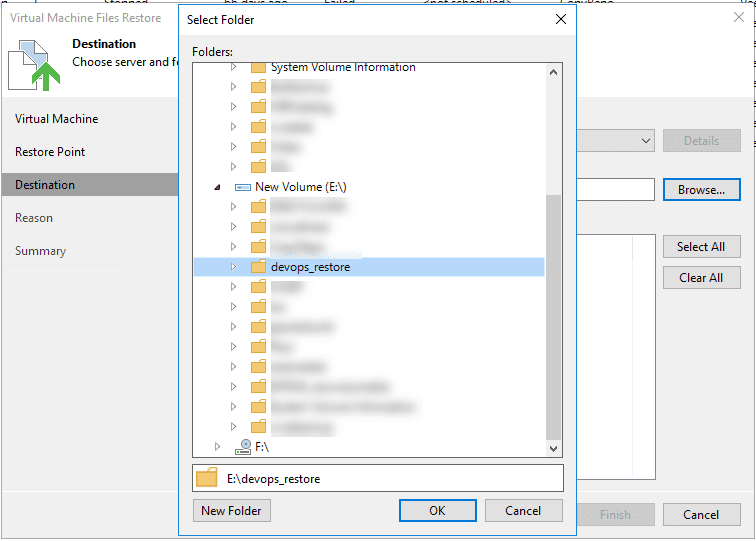The image size is (756, 541).
Task: Click the F:\ drive icon
Action: pos(243,447)
